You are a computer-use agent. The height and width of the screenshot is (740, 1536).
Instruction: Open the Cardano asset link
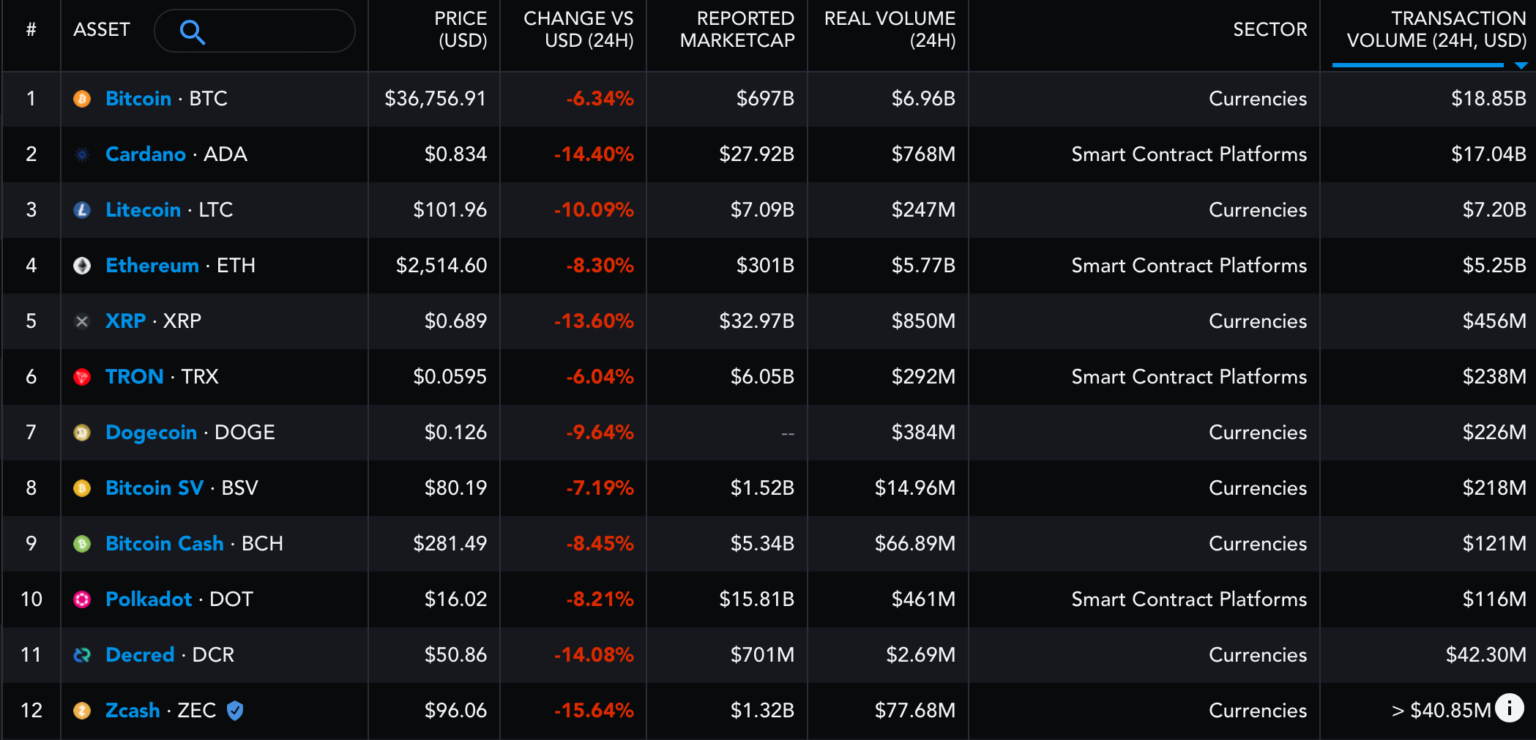coord(146,155)
